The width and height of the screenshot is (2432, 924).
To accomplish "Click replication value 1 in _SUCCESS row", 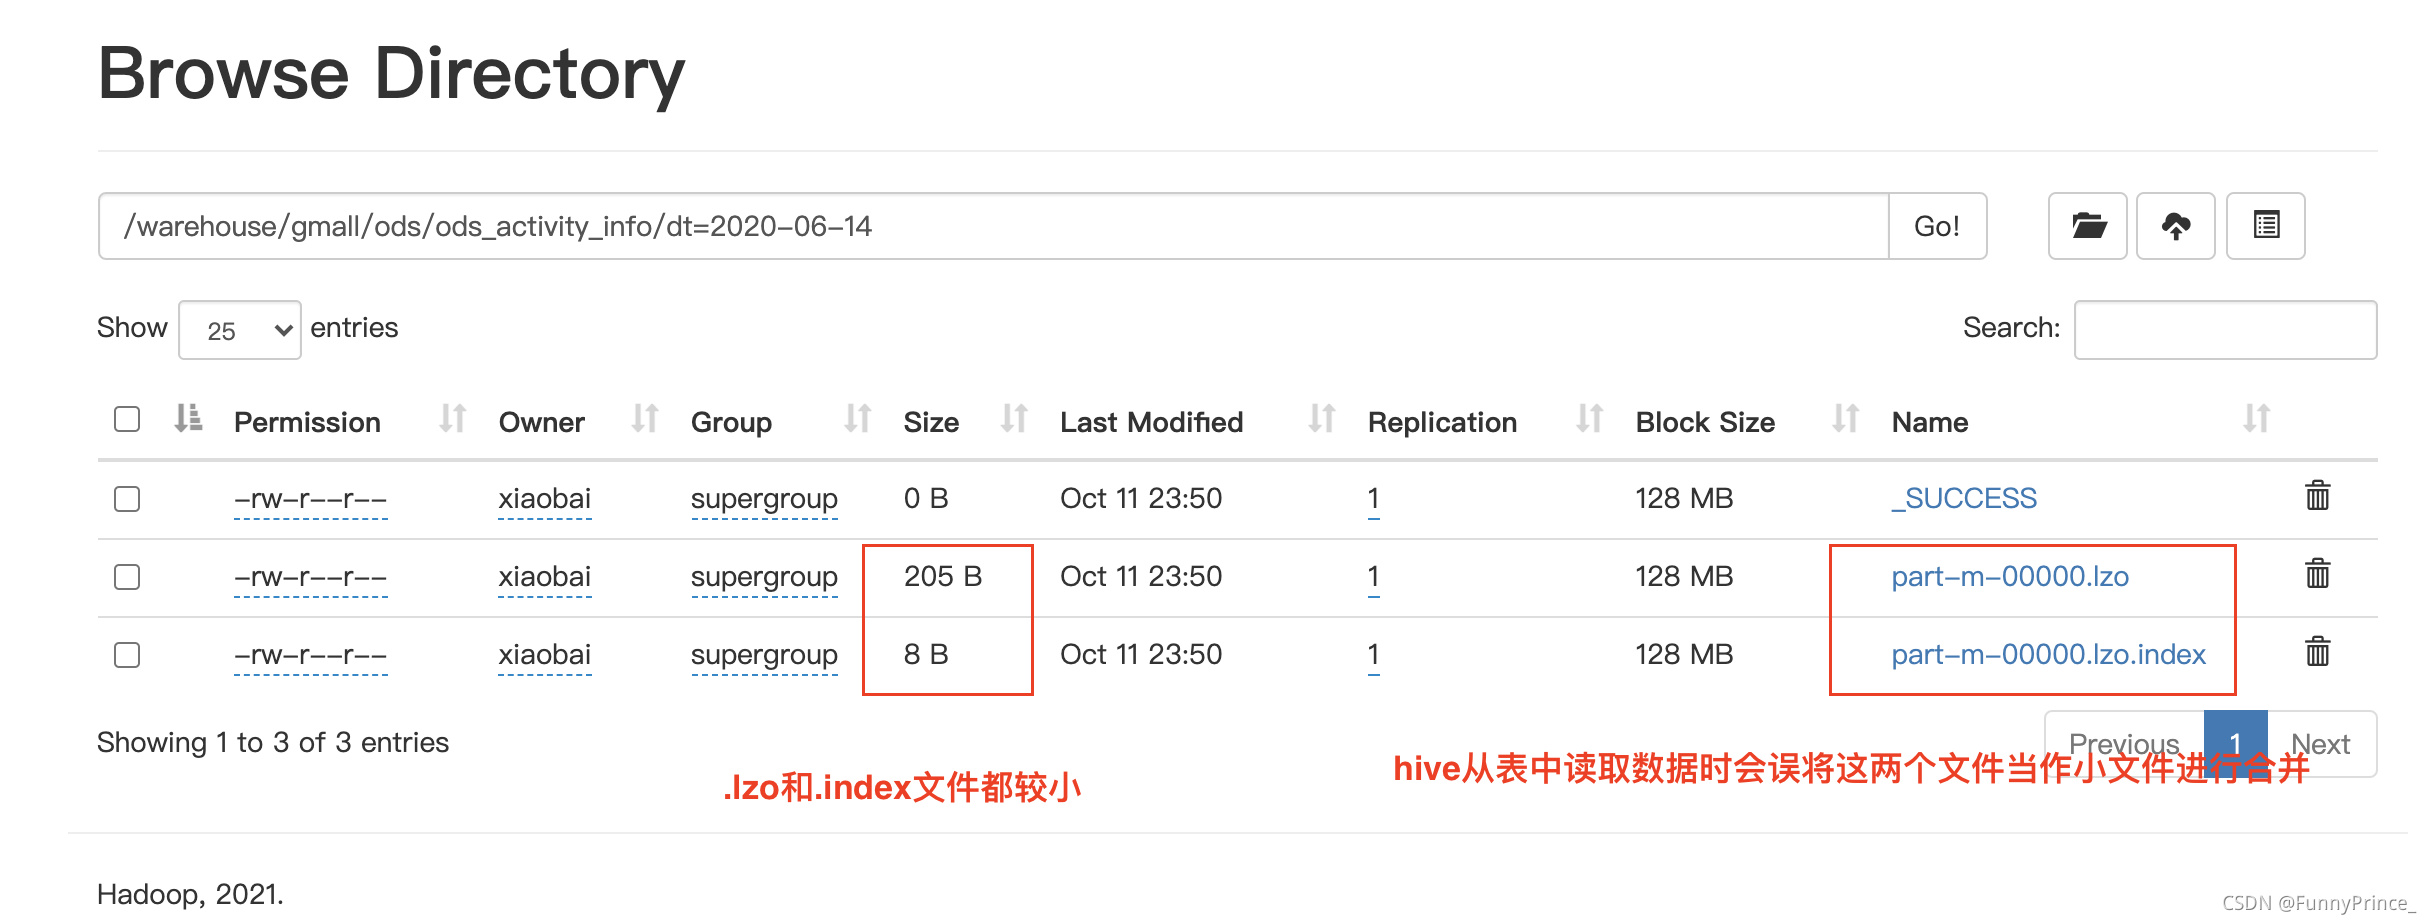I will point(1374,499).
